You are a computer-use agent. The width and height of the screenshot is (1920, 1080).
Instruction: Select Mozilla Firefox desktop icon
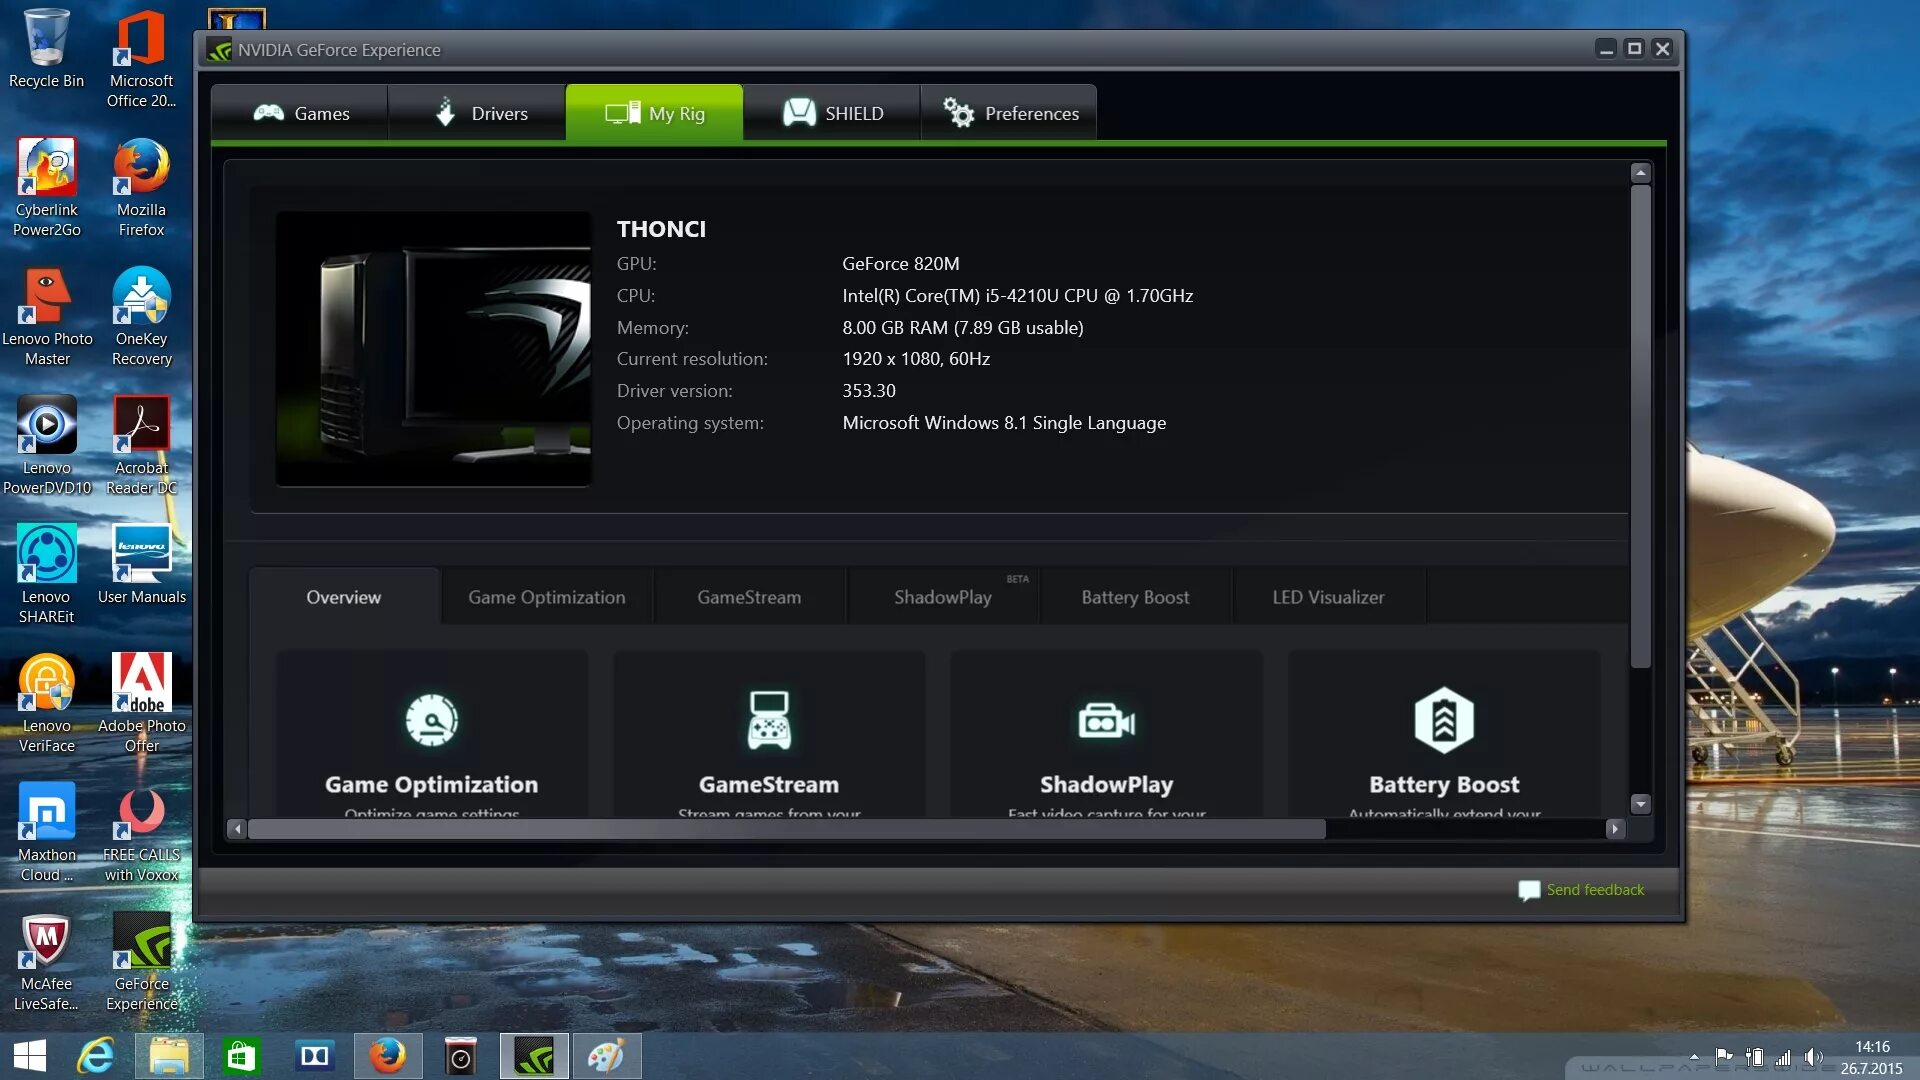tap(141, 188)
